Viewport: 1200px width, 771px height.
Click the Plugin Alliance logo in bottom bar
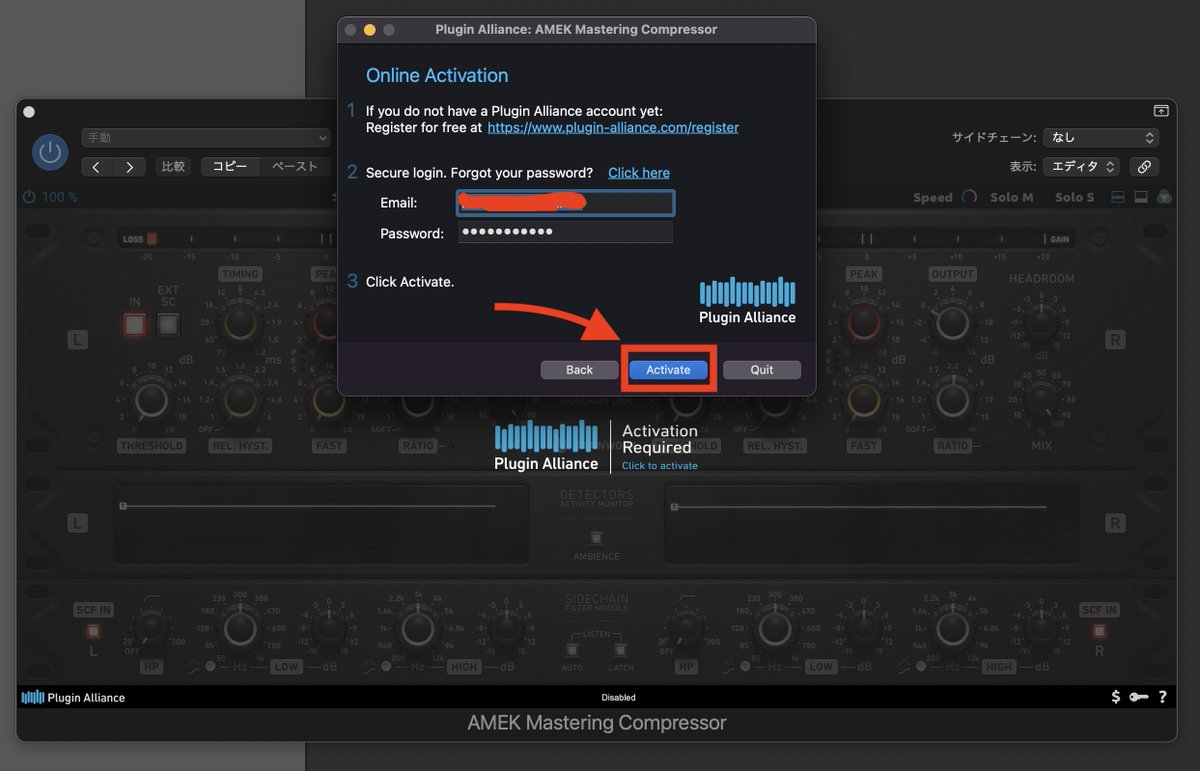(74, 697)
